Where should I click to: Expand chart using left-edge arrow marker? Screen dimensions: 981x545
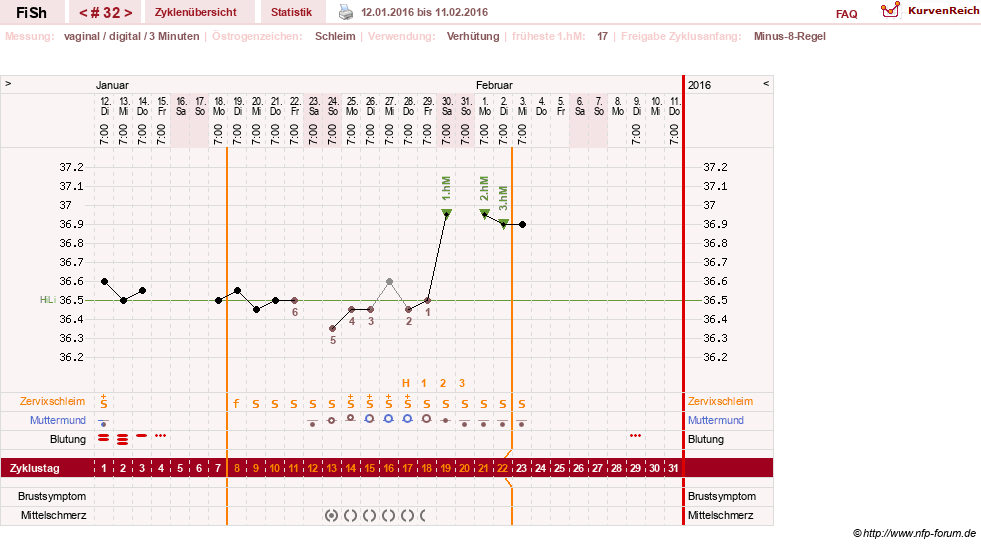(8, 83)
